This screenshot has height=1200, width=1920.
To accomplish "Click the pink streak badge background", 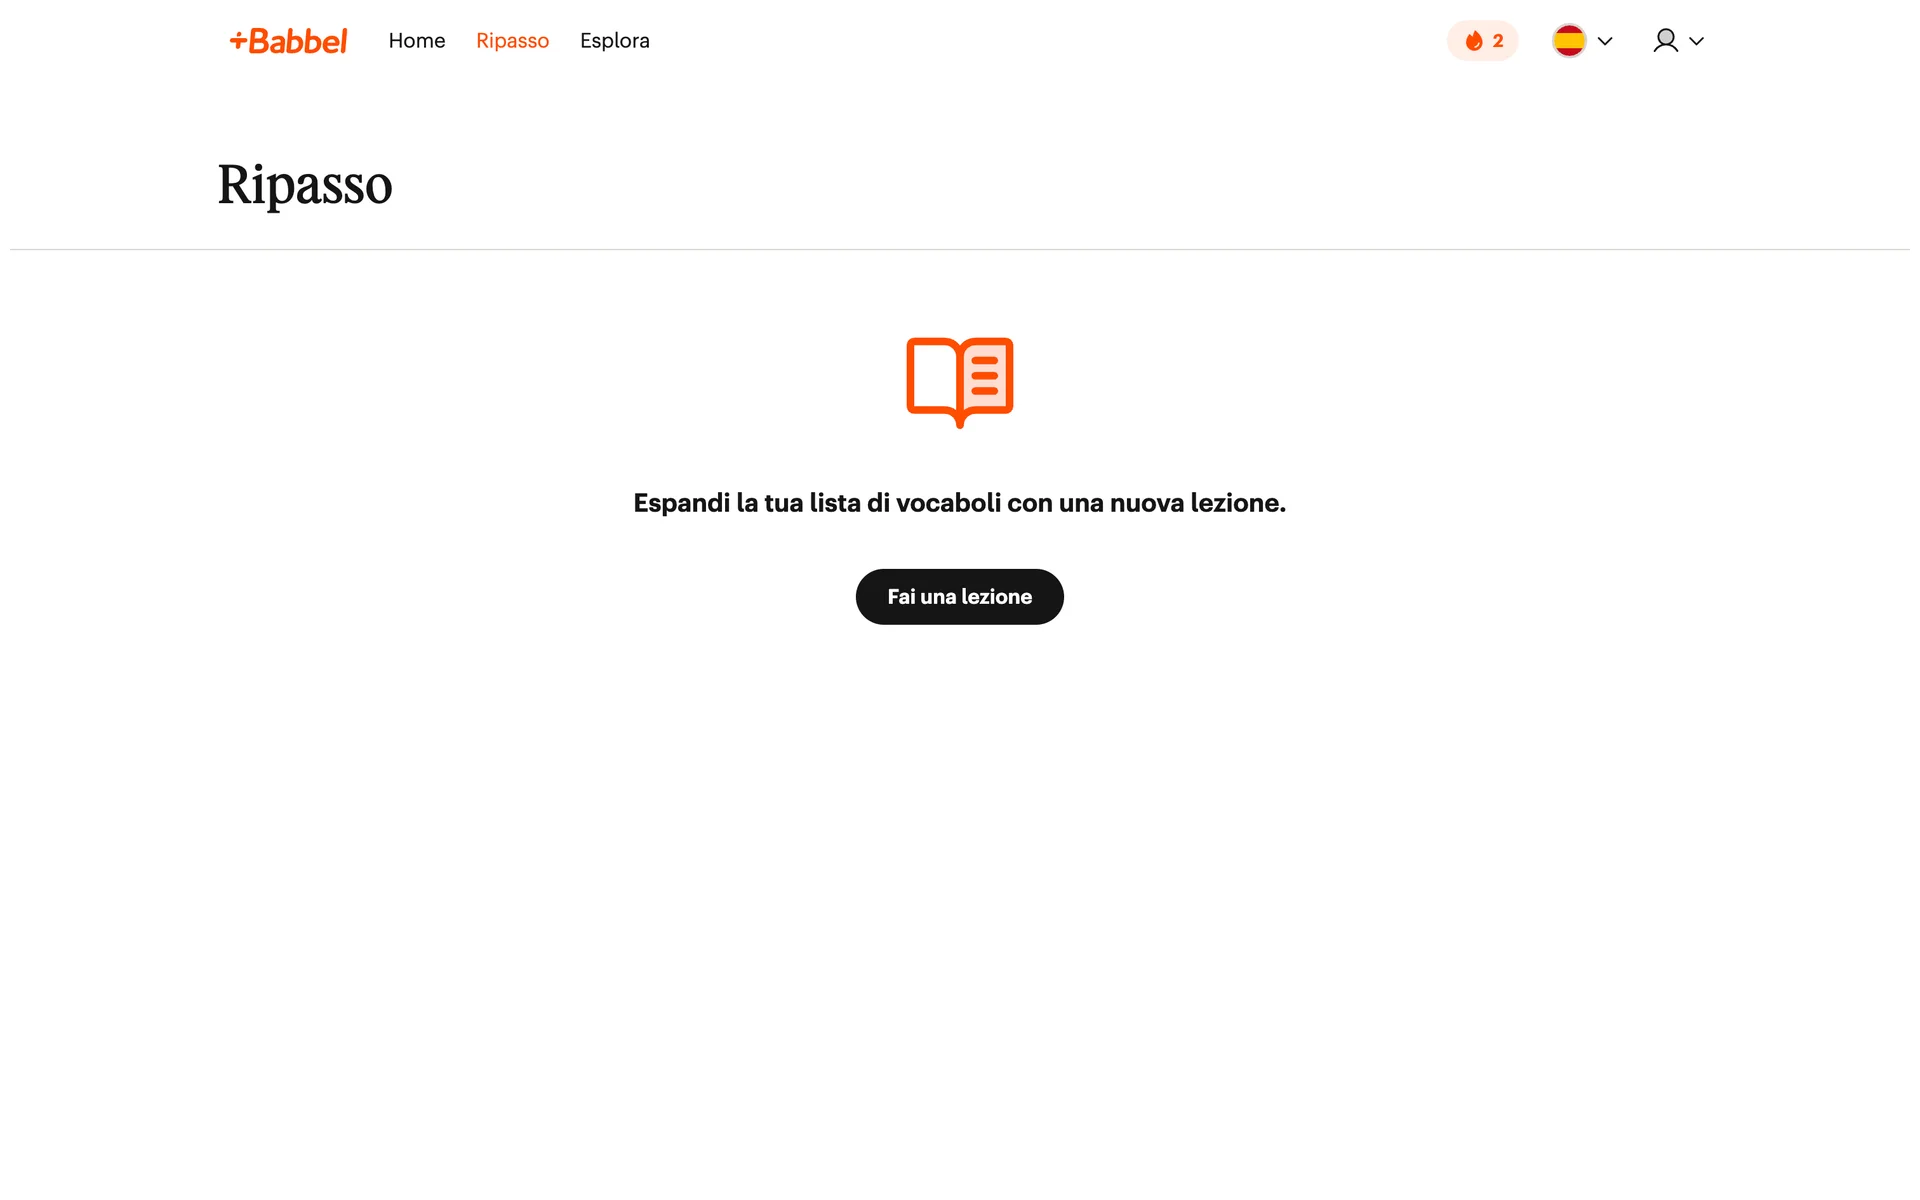I will point(1456,41).
